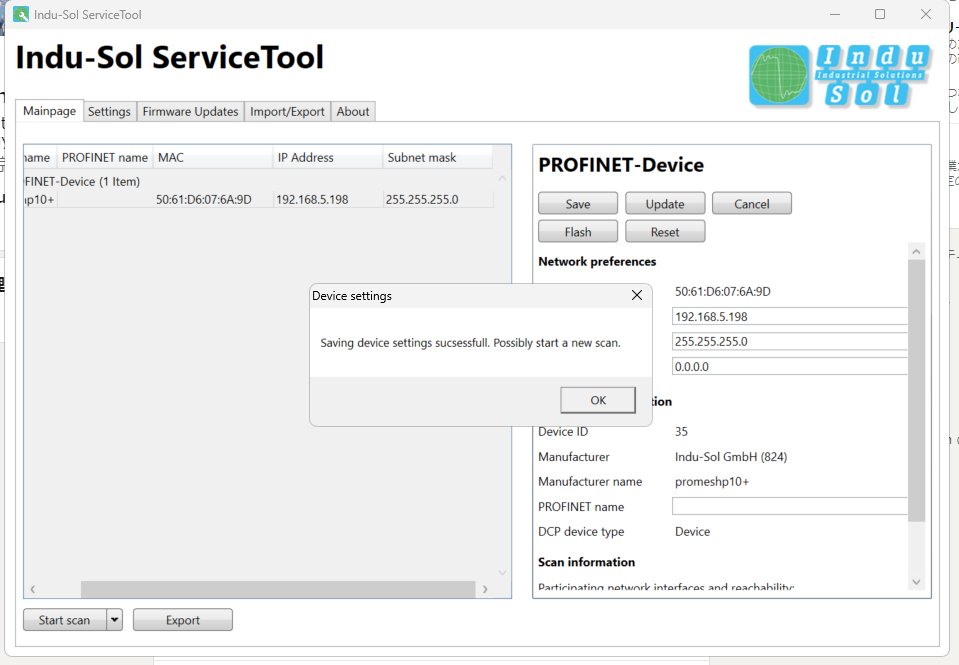
Task: Click the subnet mask field 255.255.255.0
Action: pos(790,341)
